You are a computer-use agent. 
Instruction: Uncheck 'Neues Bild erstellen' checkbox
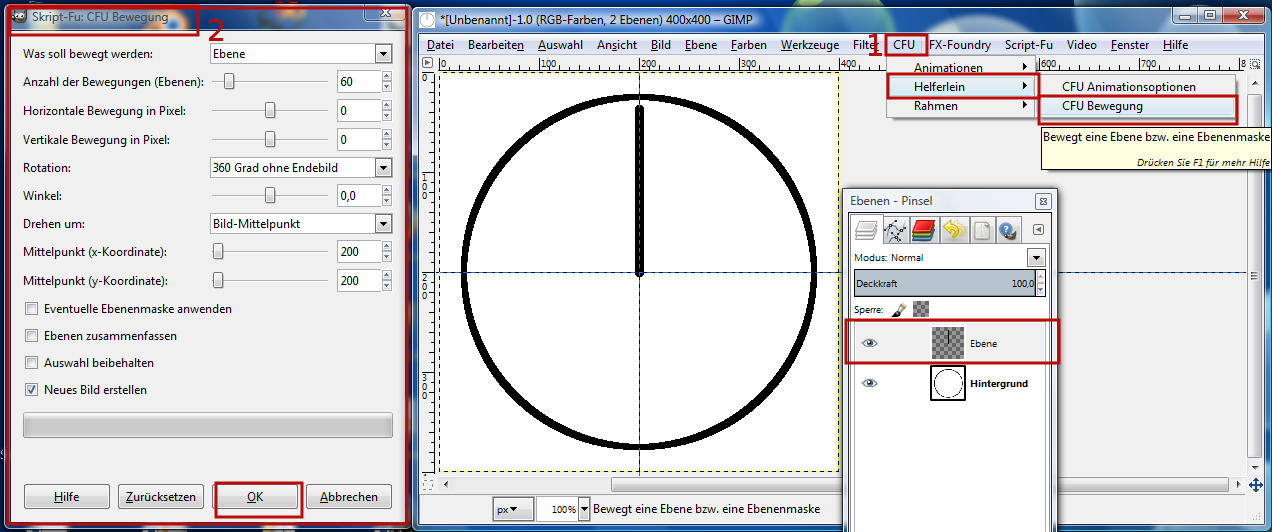pyautogui.click(x=32, y=390)
